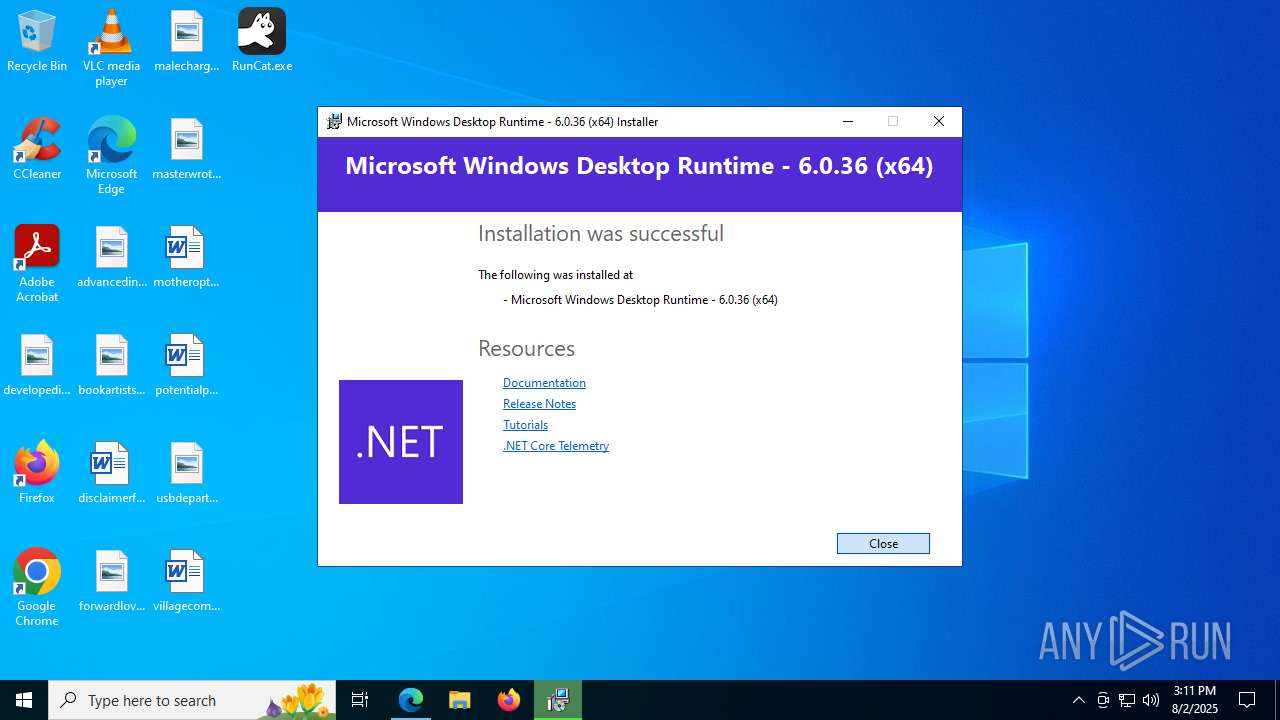
Task: Open the Recycle Bin desktop icon
Action: tap(37, 42)
